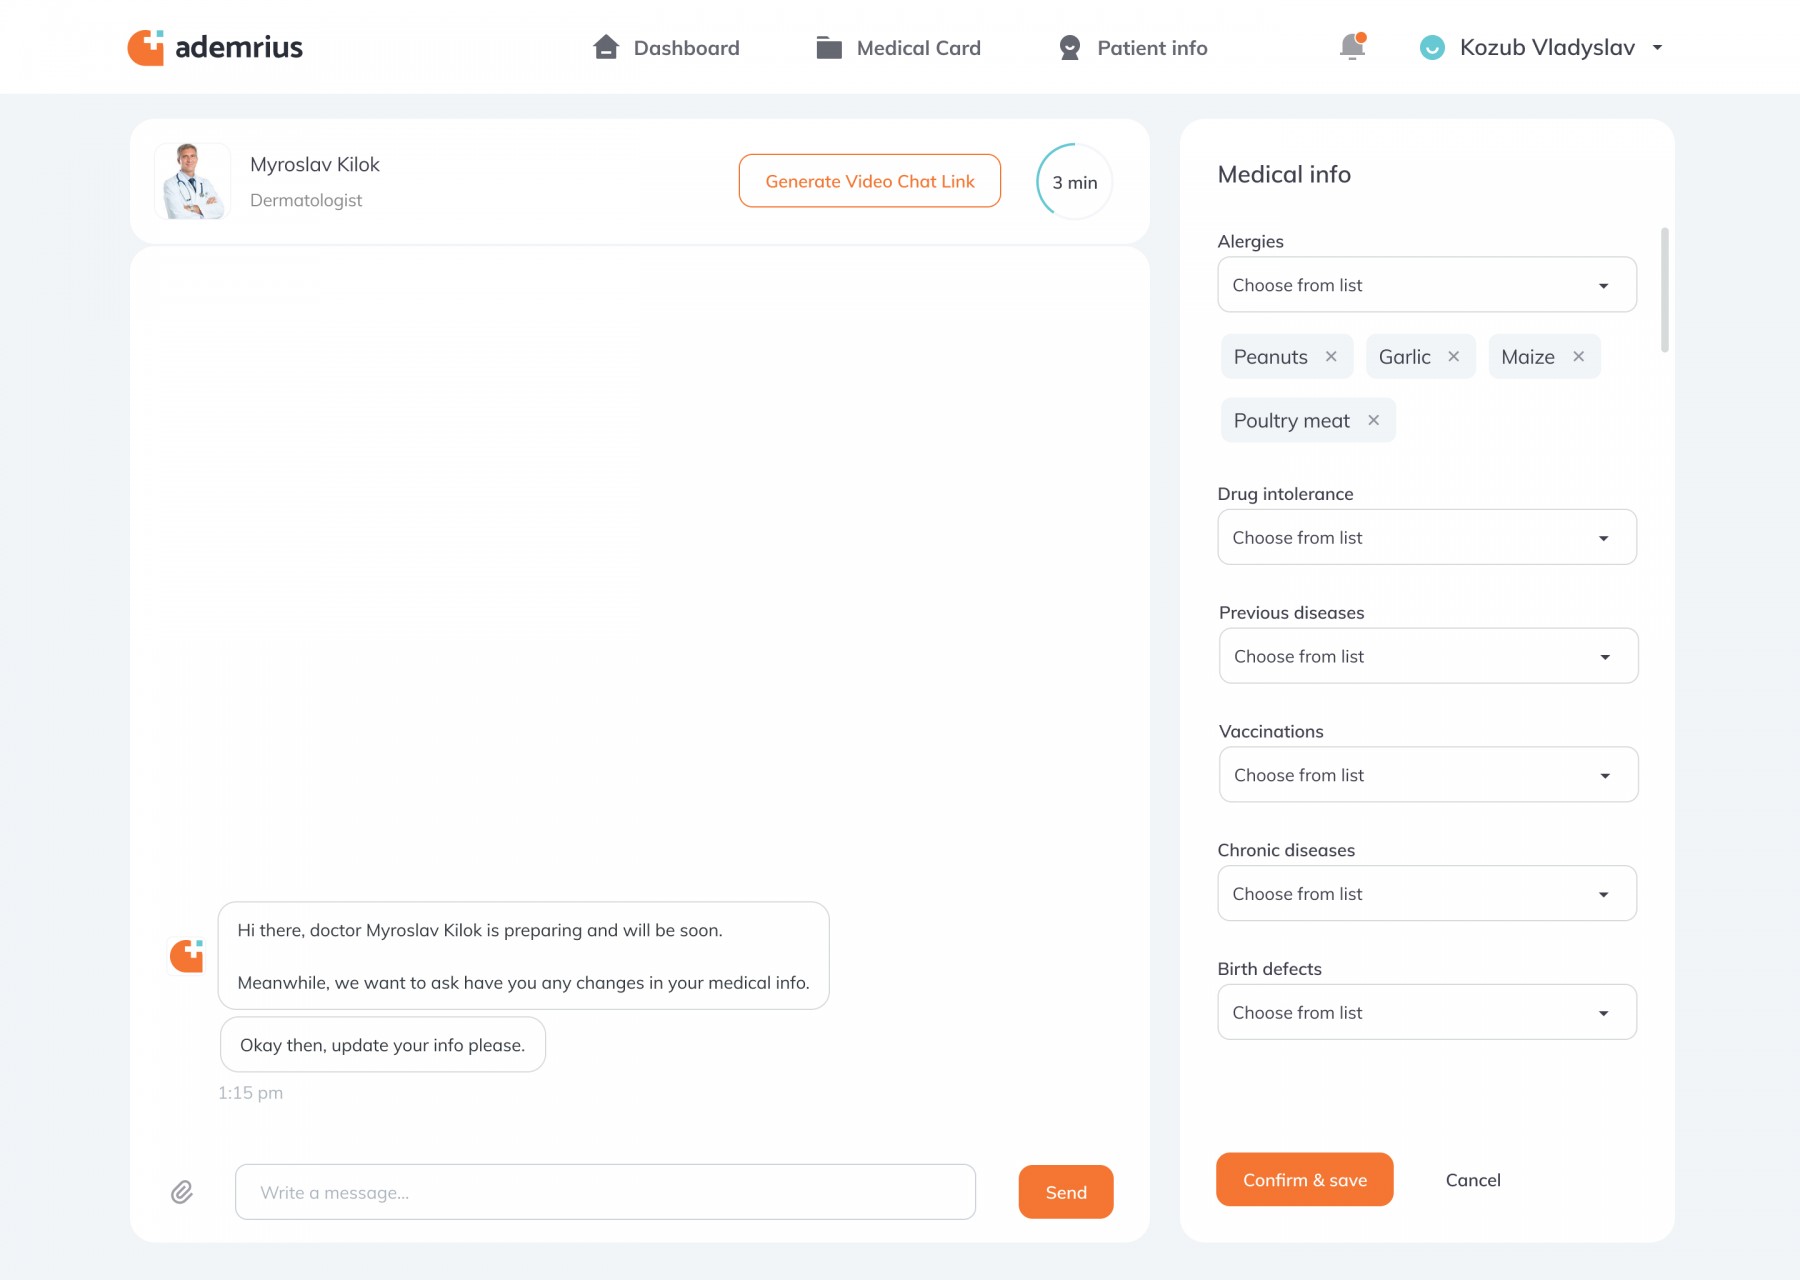Screen dimensions: 1800x1280
Task: Open the Chronic diseases dropdown
Action: [1426, 894]
